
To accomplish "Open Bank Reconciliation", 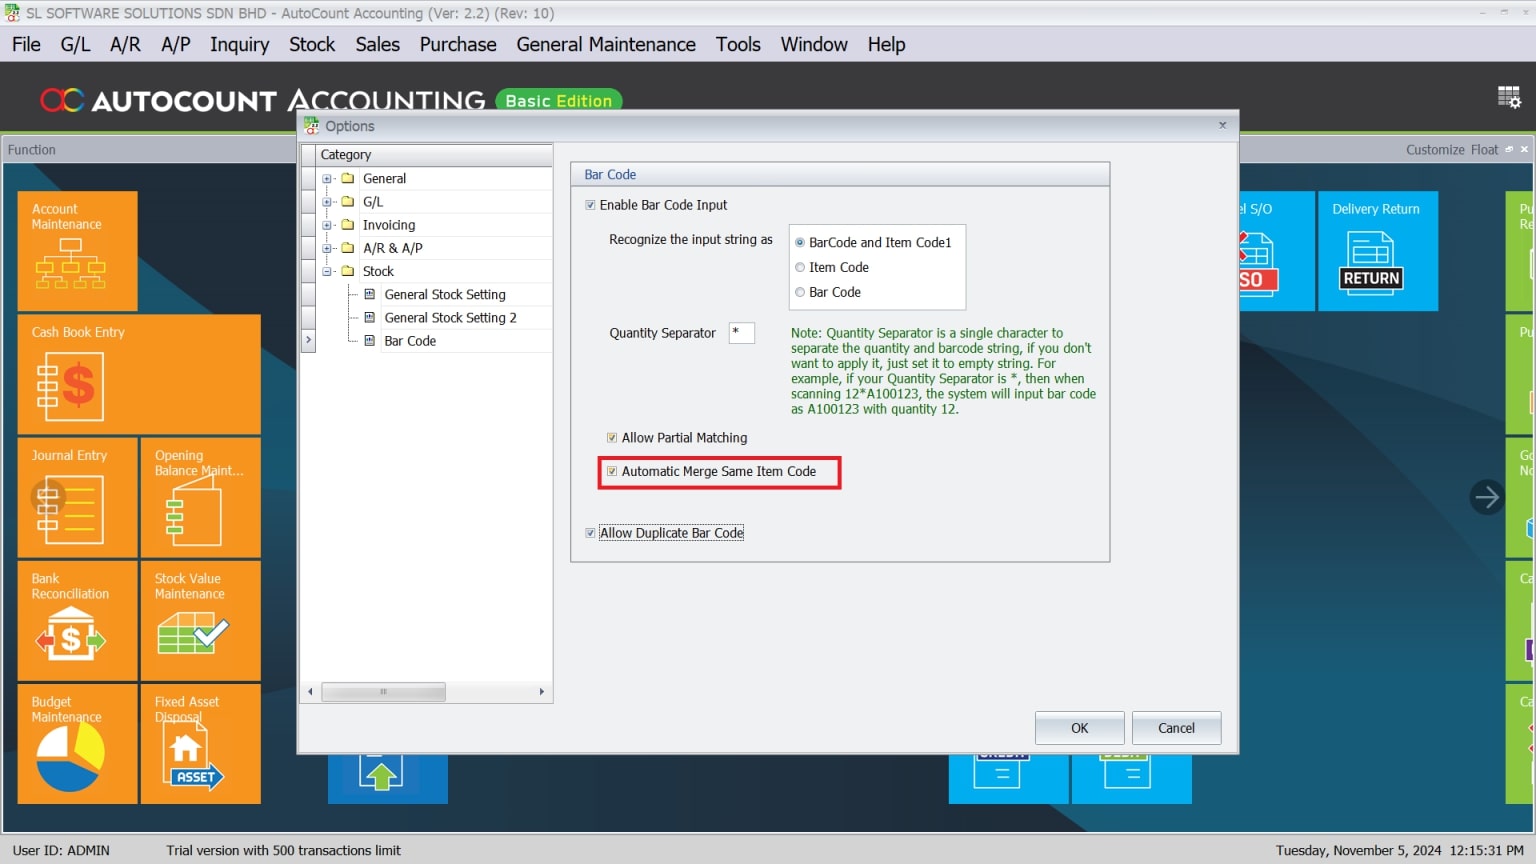I will (x=77, y=621).
